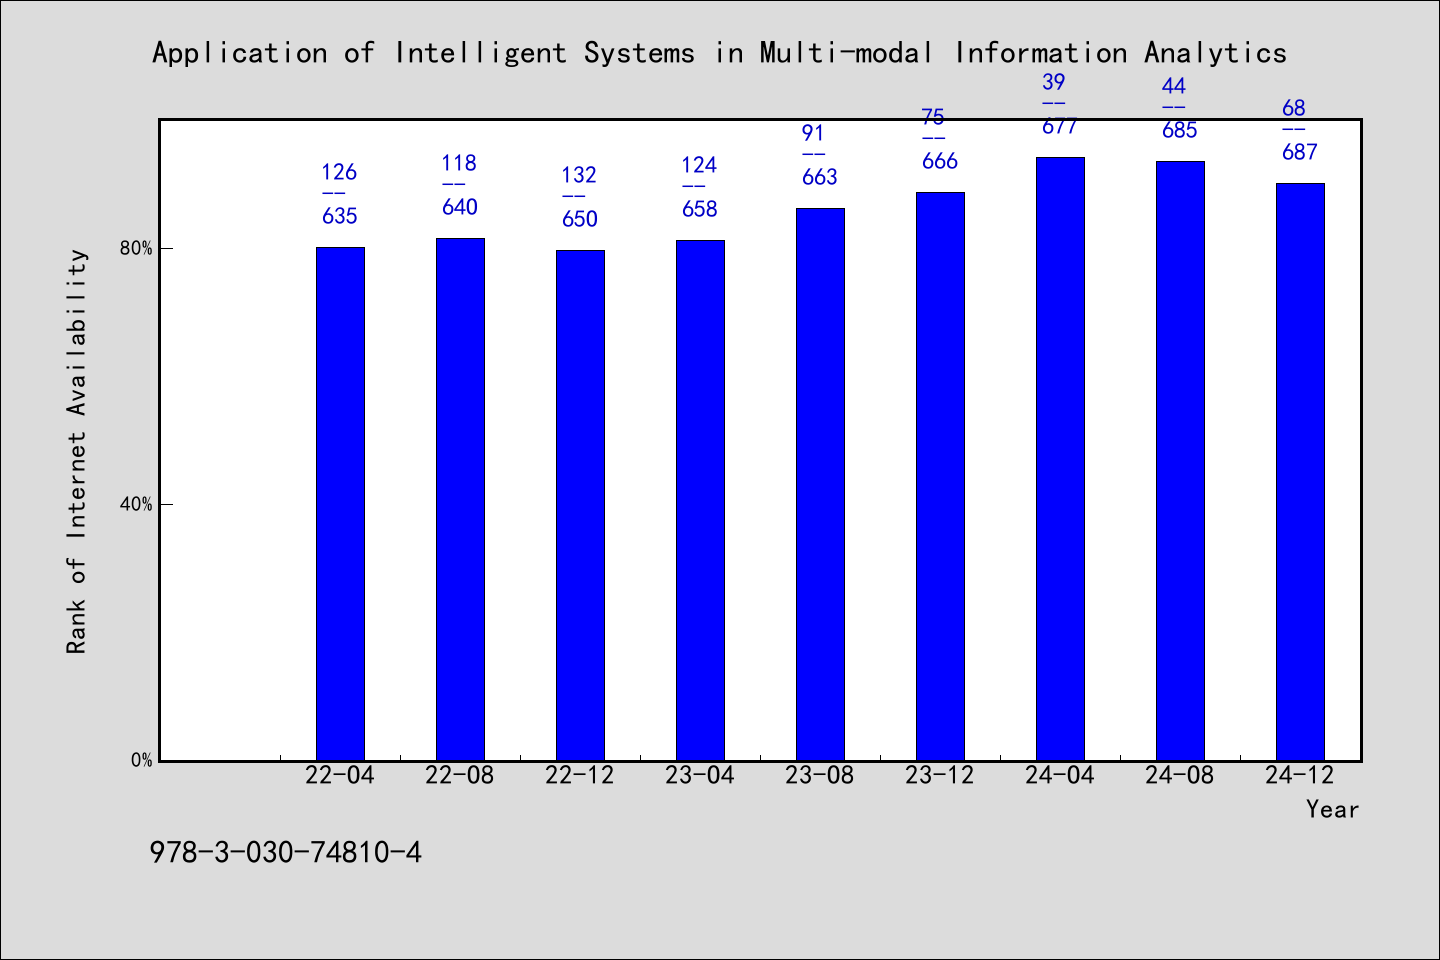Click the '80%' y-axis tick label
This screenshot has width=1440, height=960.
point(137,248)
